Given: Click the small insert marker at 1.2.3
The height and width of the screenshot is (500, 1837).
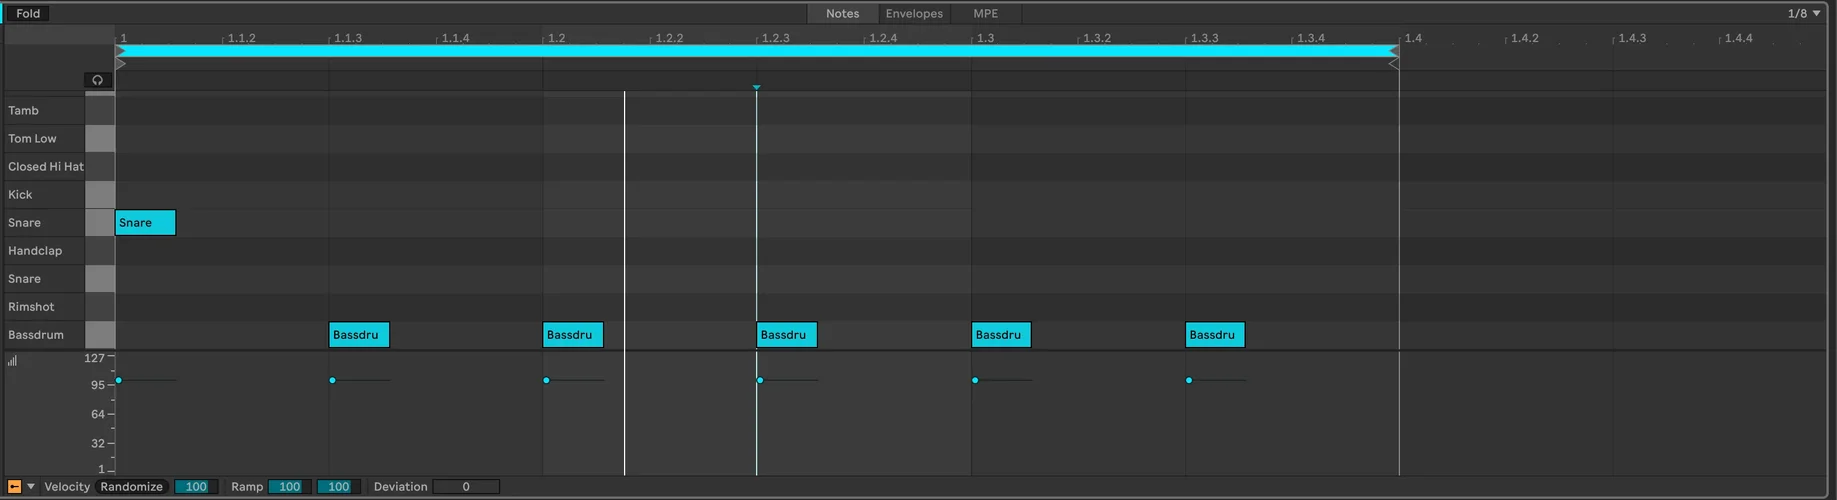Looking at the screenshot, I should [x=756, y=88].
